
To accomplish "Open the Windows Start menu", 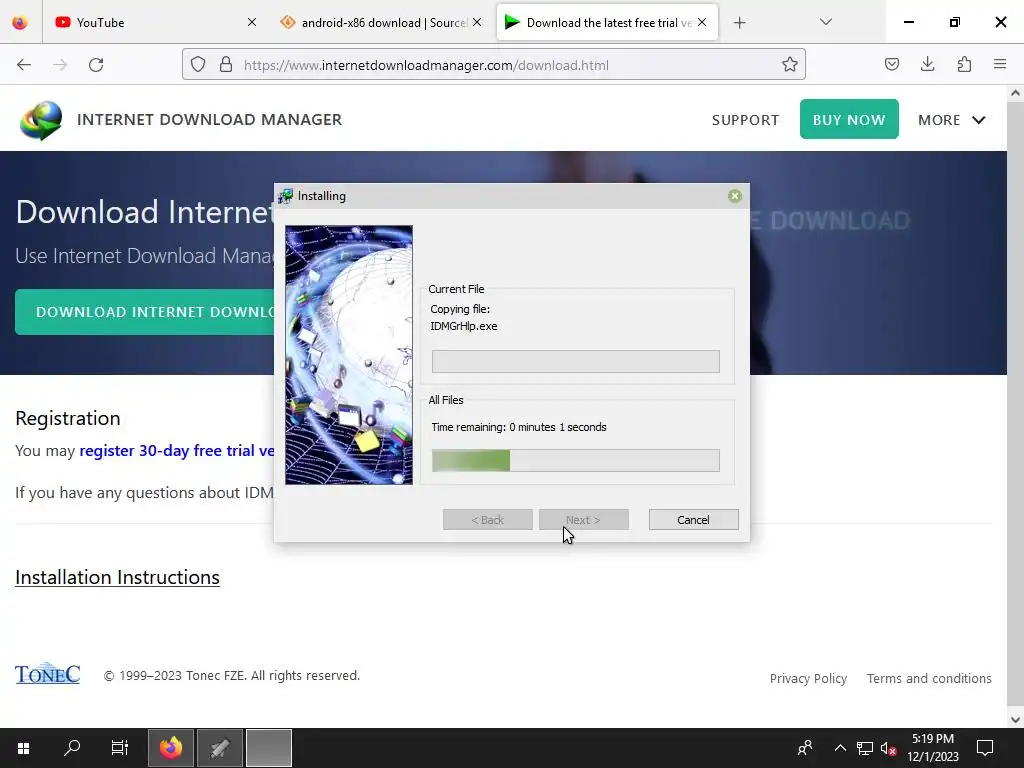I will pos(24,748).
